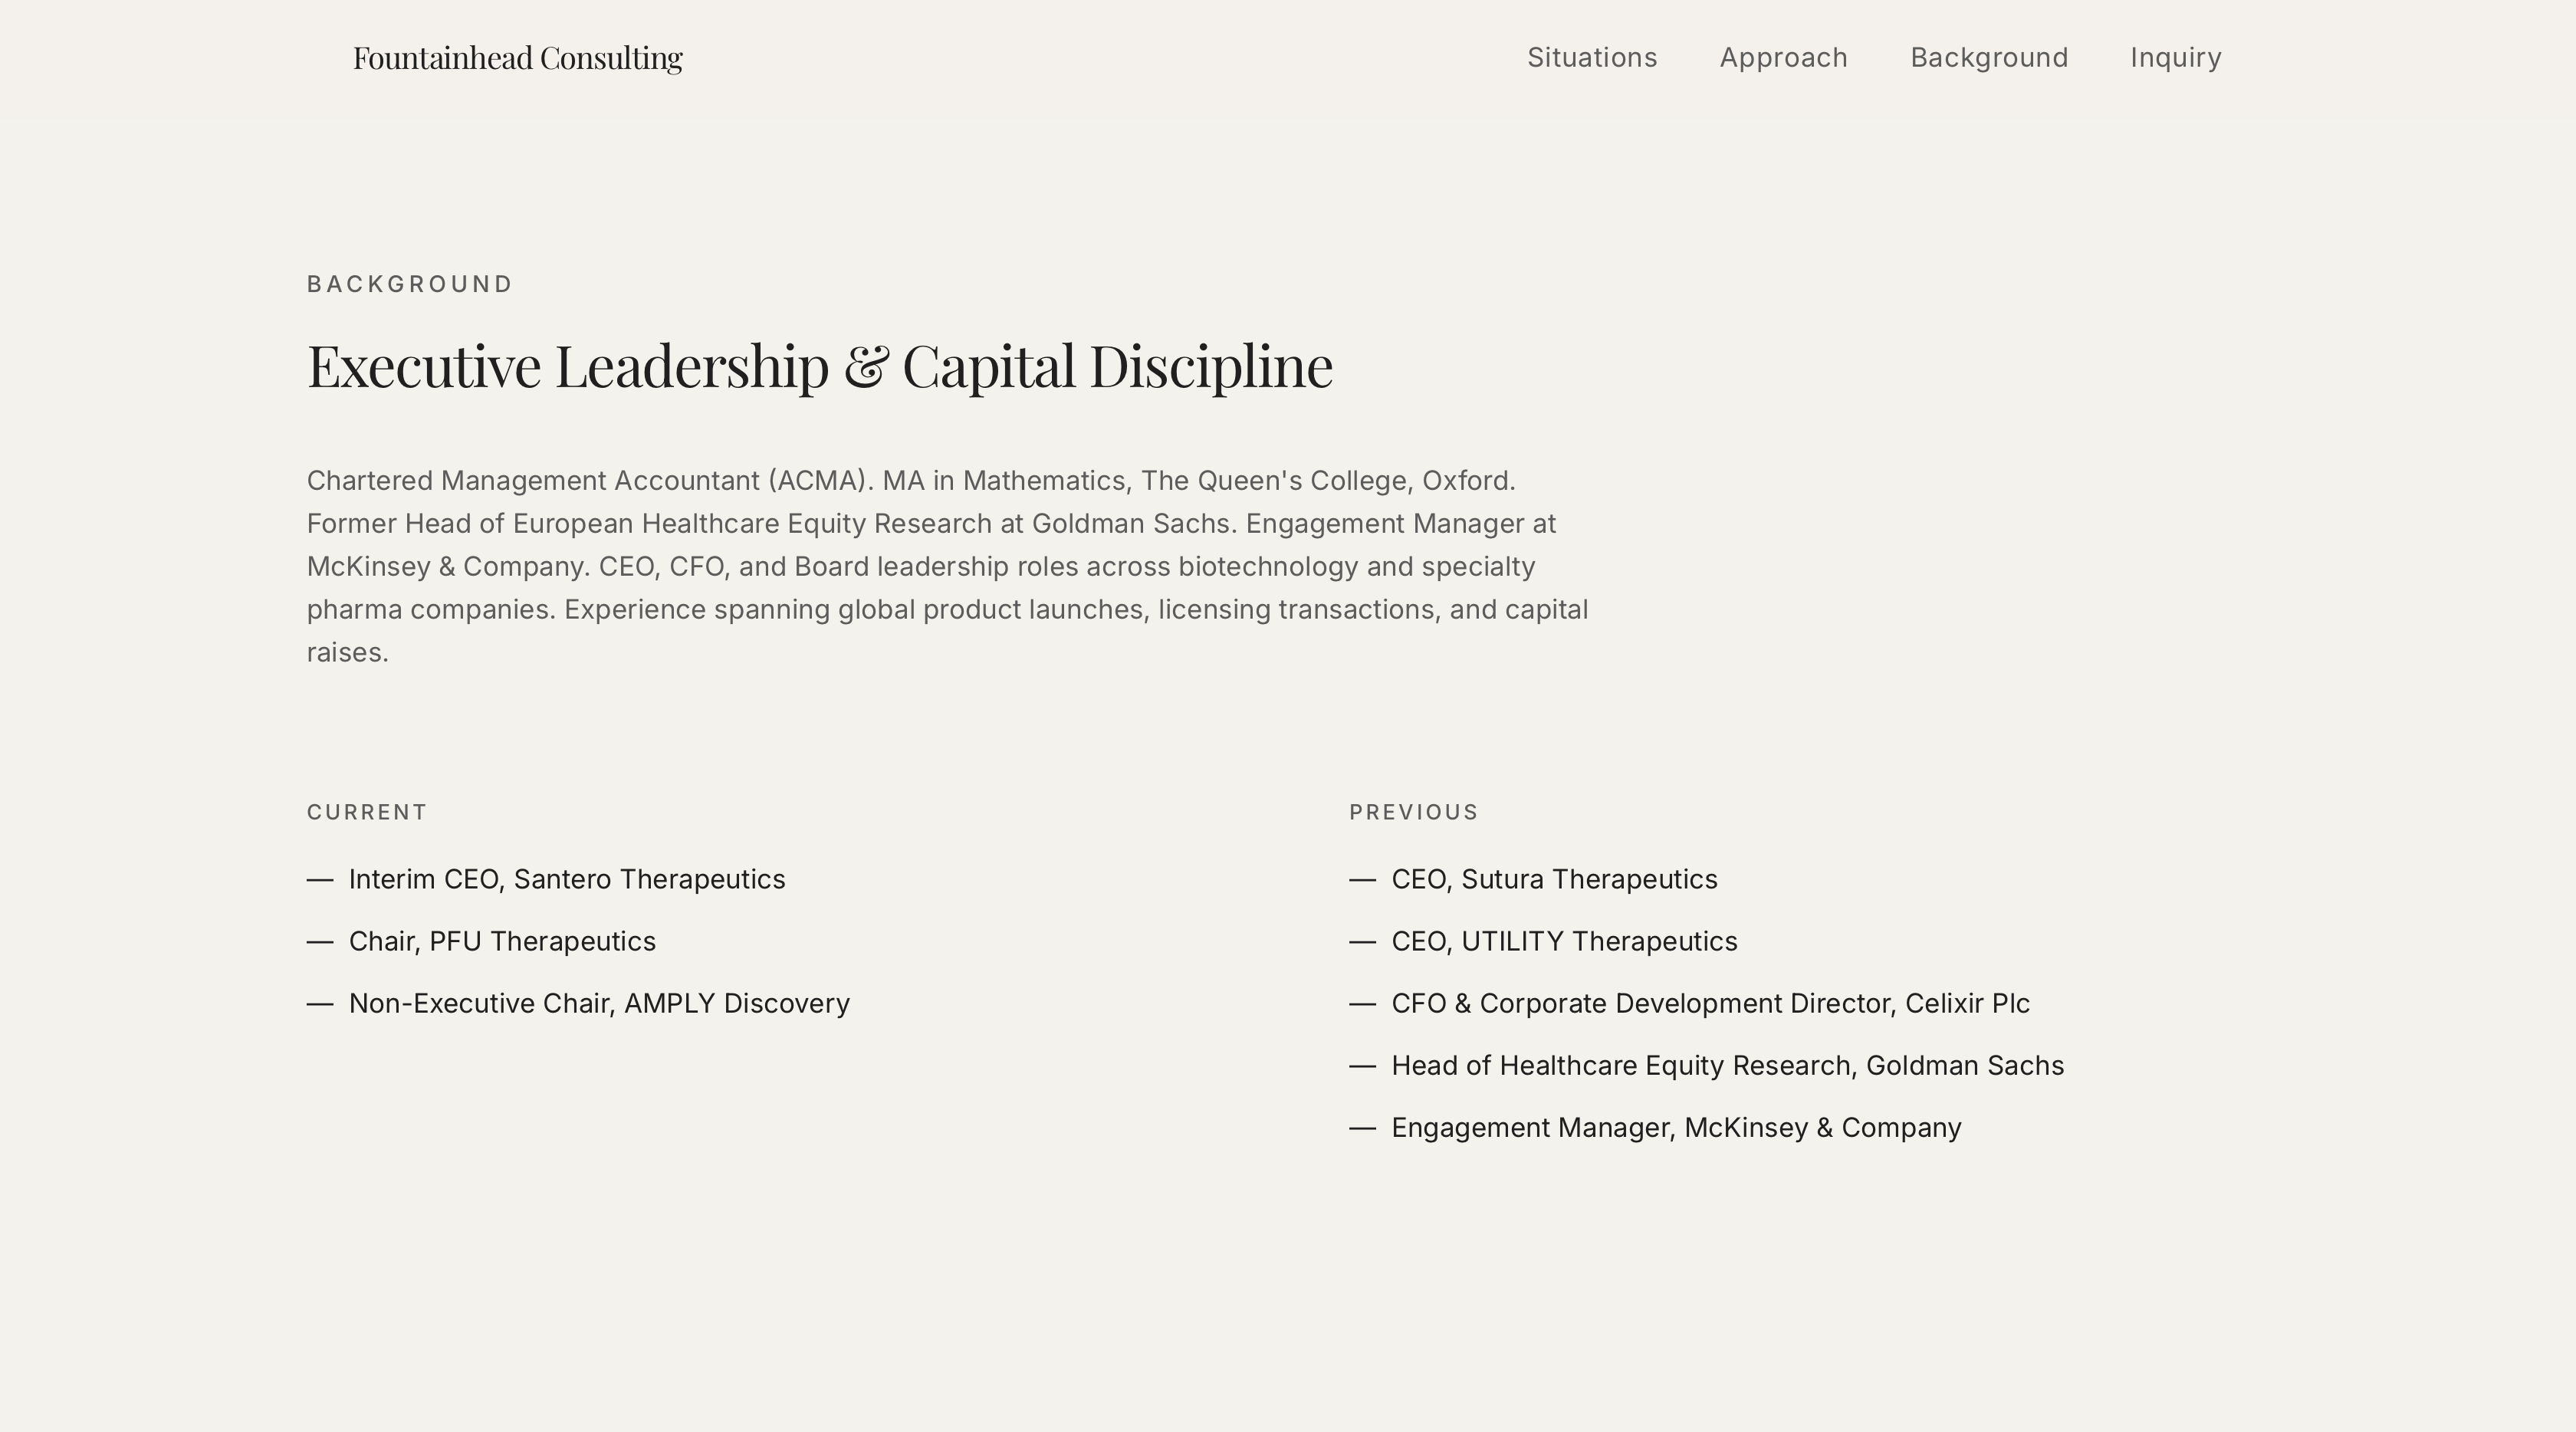Open the Approach navigation link

coord(1783,57)
